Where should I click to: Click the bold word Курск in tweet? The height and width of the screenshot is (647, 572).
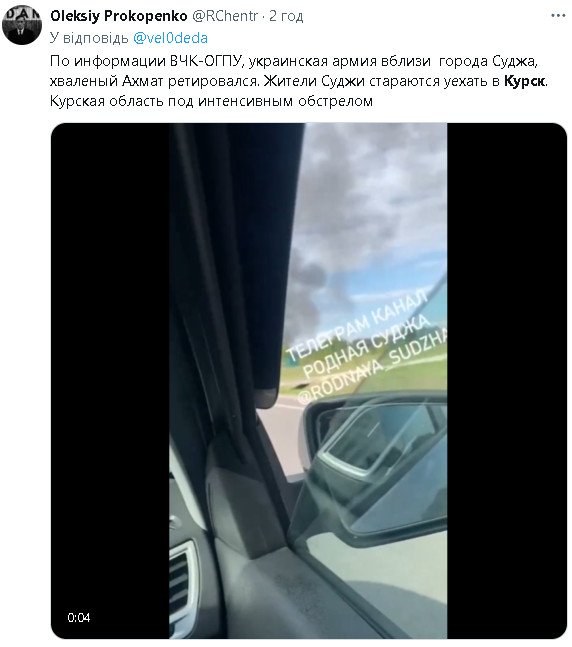click(x=524, y=81)
